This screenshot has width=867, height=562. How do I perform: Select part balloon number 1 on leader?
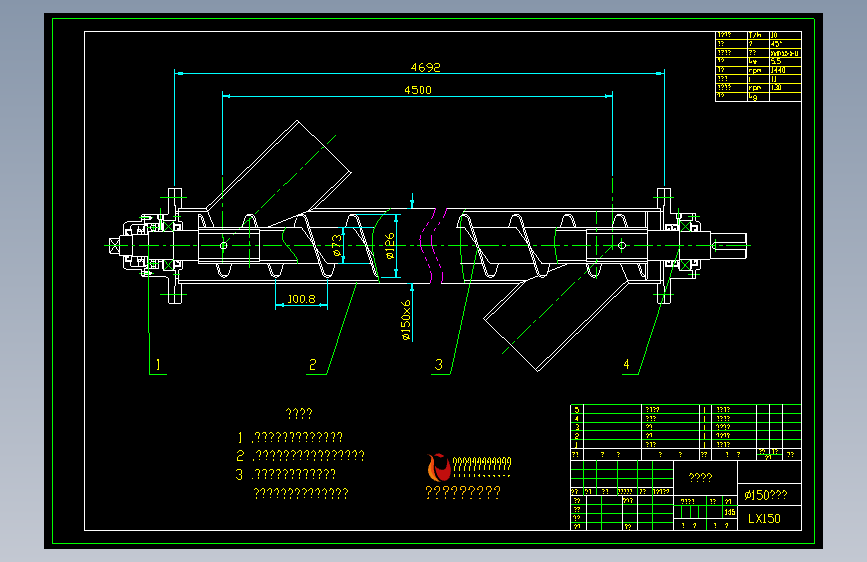[158, 365]
